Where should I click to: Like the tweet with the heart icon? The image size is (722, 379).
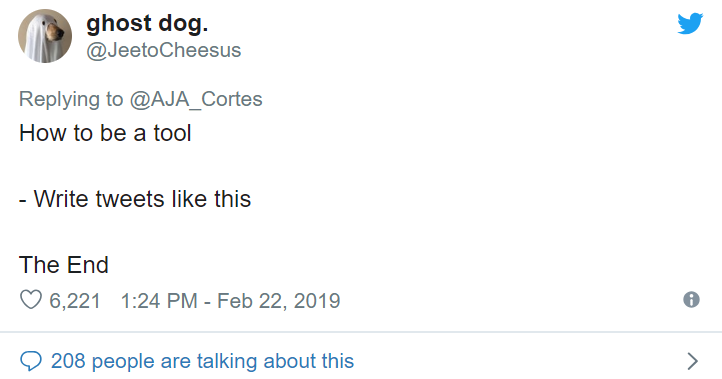point(31,300)
